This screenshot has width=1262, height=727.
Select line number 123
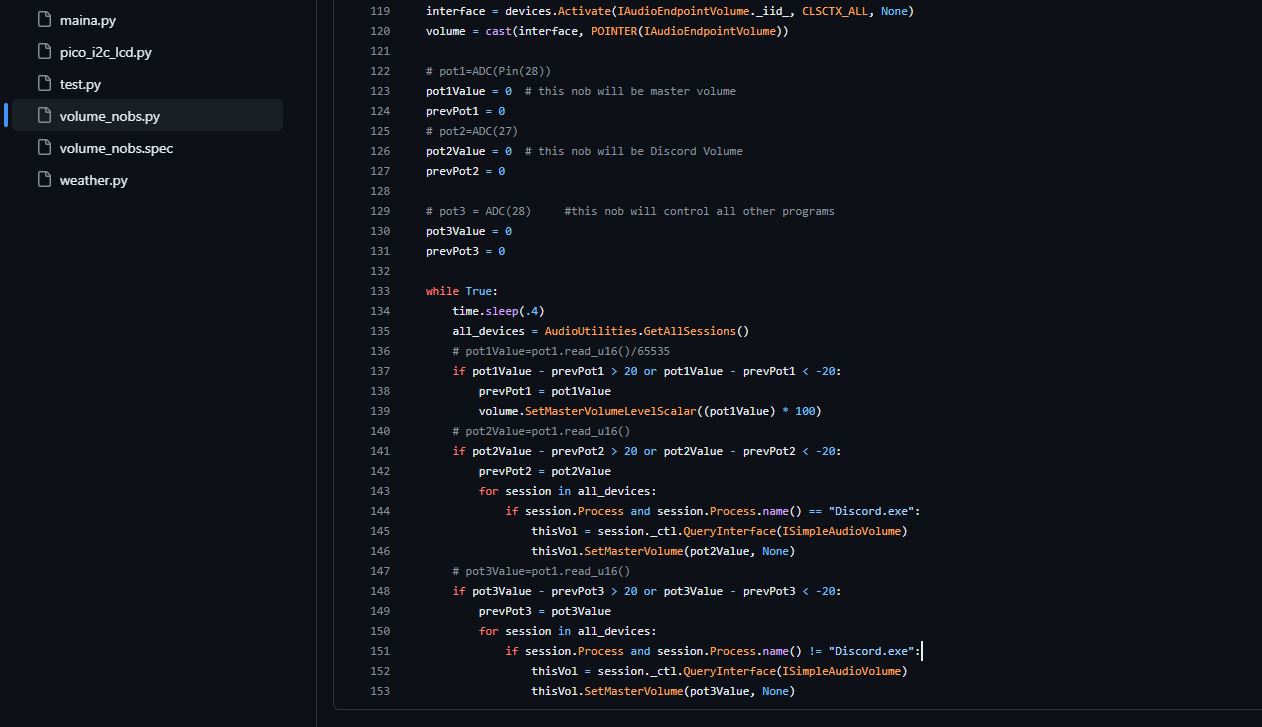pyautogui.click(x=380, y=91)
